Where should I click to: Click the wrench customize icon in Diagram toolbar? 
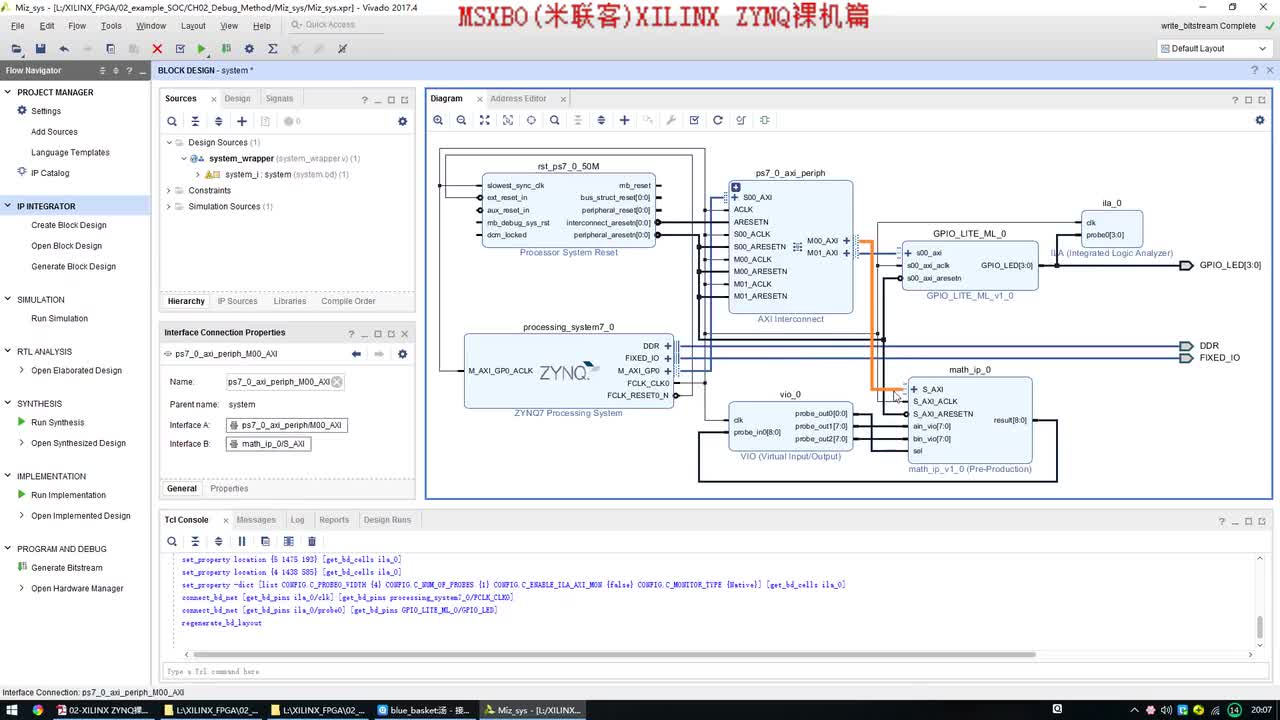pos(671,120)
